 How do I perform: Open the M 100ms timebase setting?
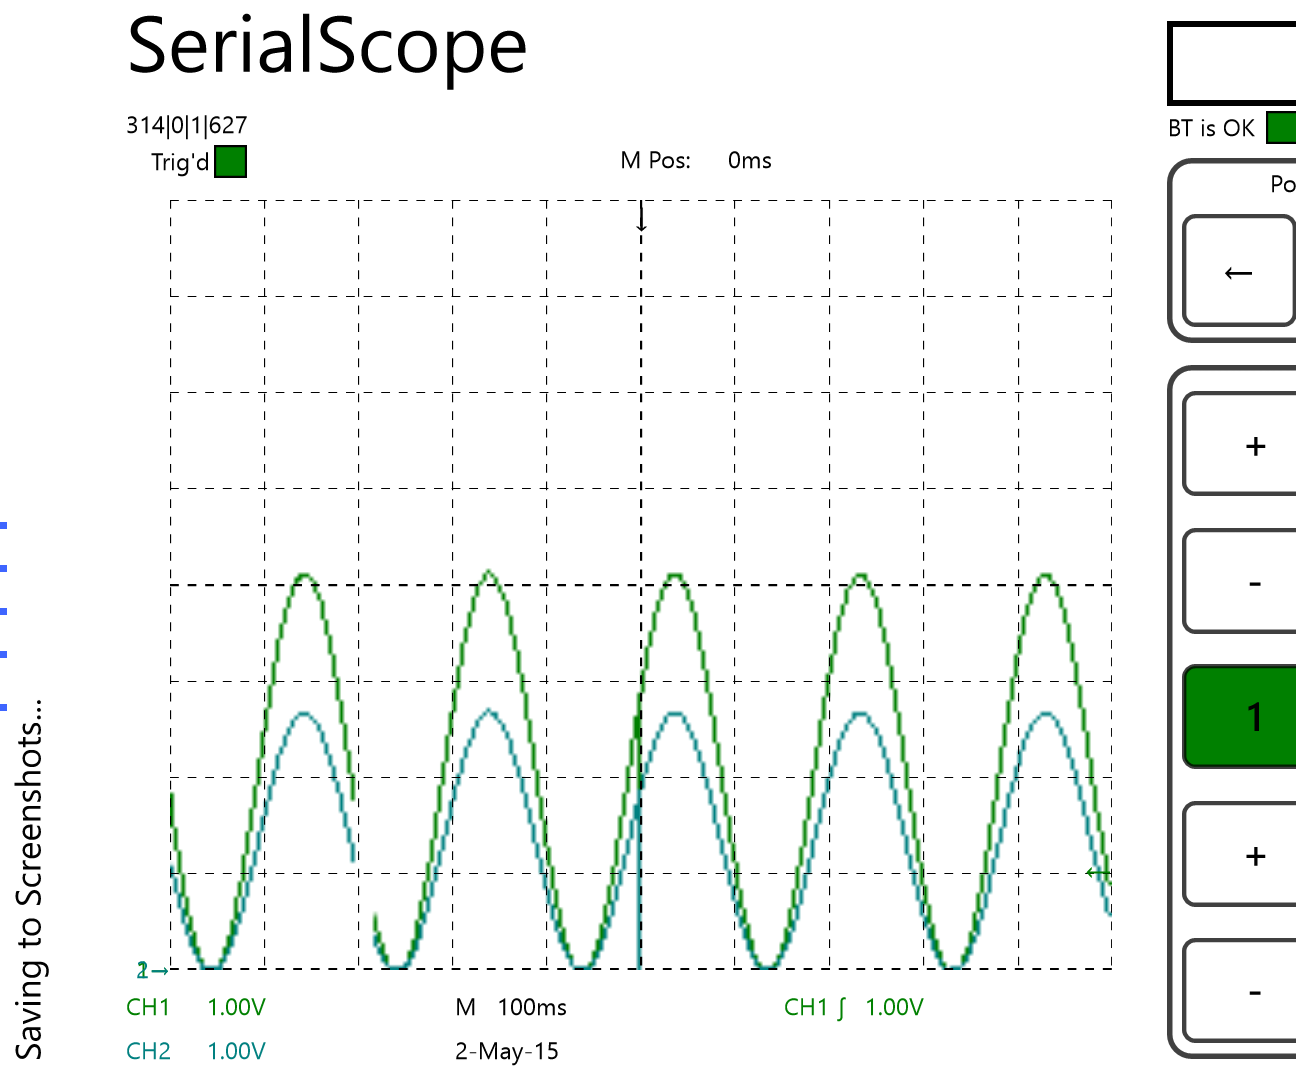512,1007
